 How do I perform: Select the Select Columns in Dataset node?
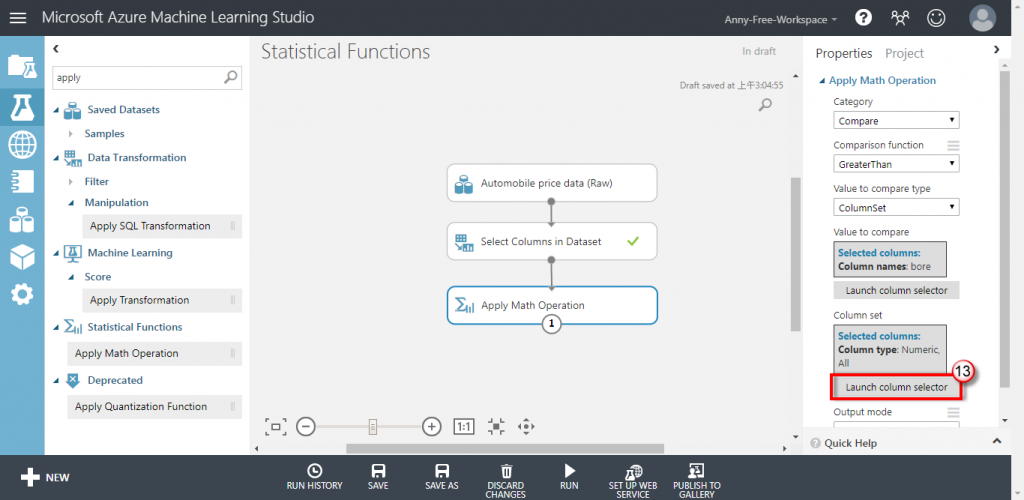(552, 242)
